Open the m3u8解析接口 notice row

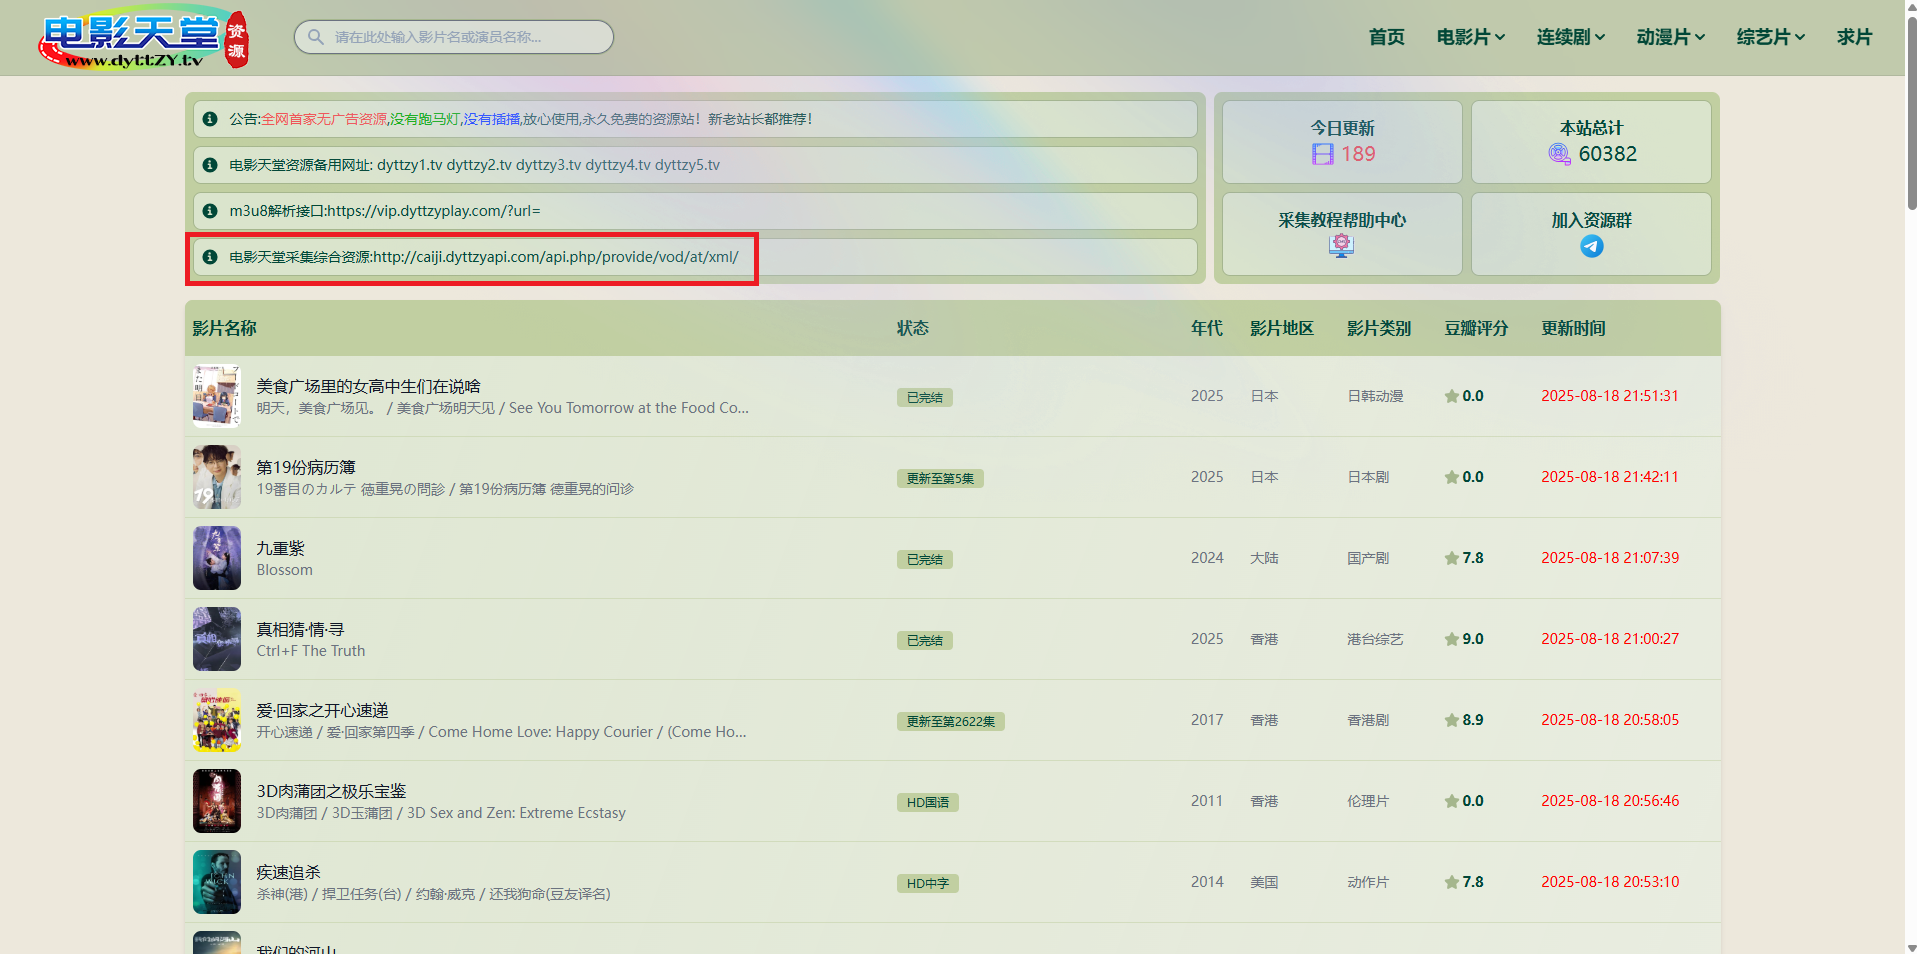pos(695,211)
